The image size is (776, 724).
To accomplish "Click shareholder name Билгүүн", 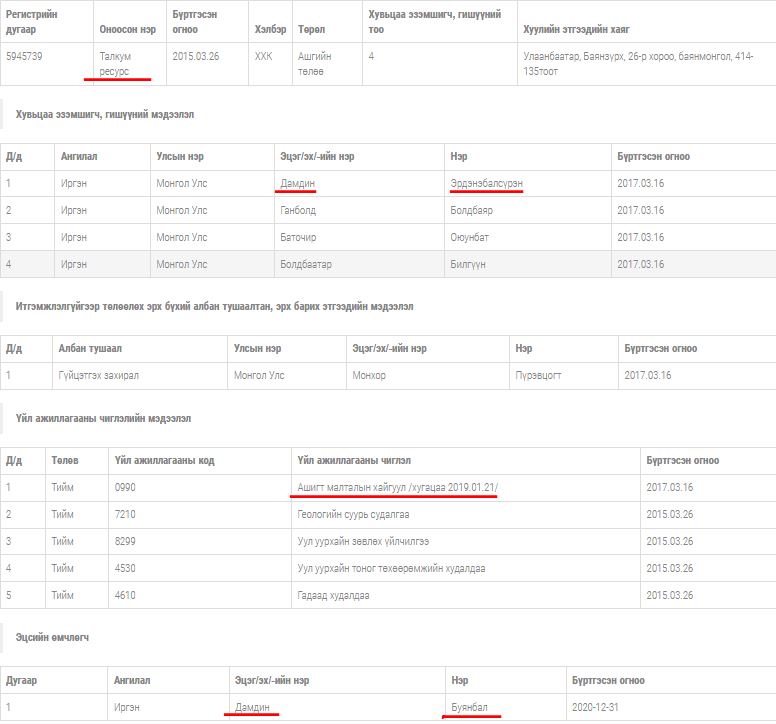I will pyautogui.click(x=468, y=264).
